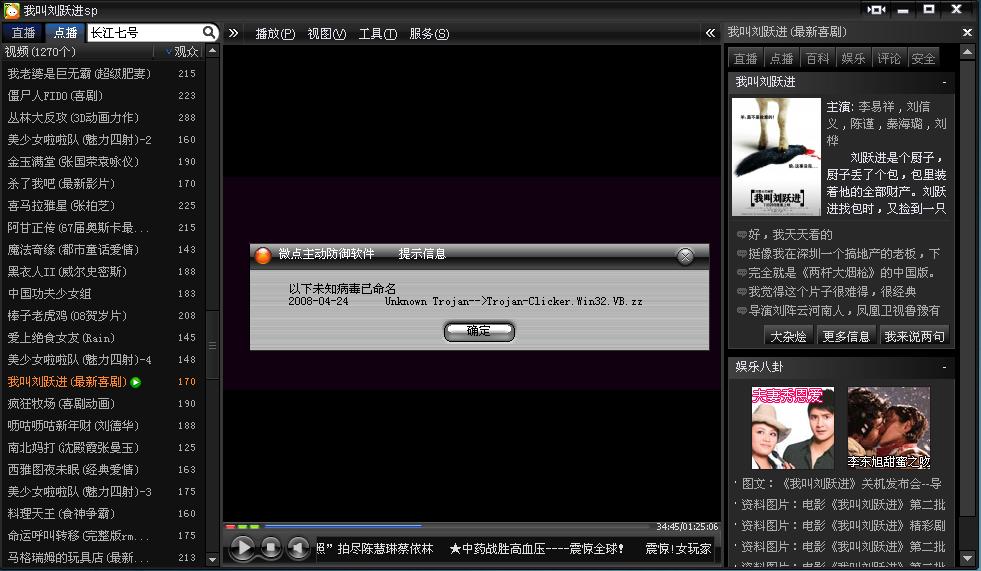This screenshot has width=981, height=571.
Task: Click the 我叫刘跃进 movie poster thumbnail
Action: (776, 156)
